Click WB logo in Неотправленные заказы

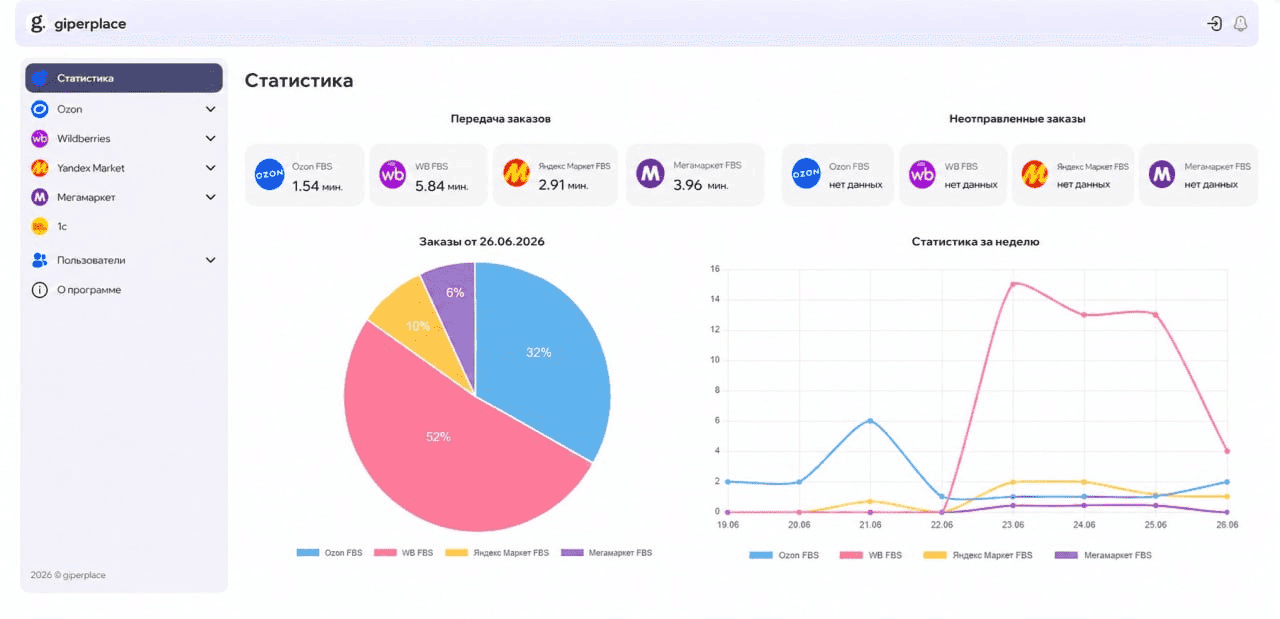[922, 175]
